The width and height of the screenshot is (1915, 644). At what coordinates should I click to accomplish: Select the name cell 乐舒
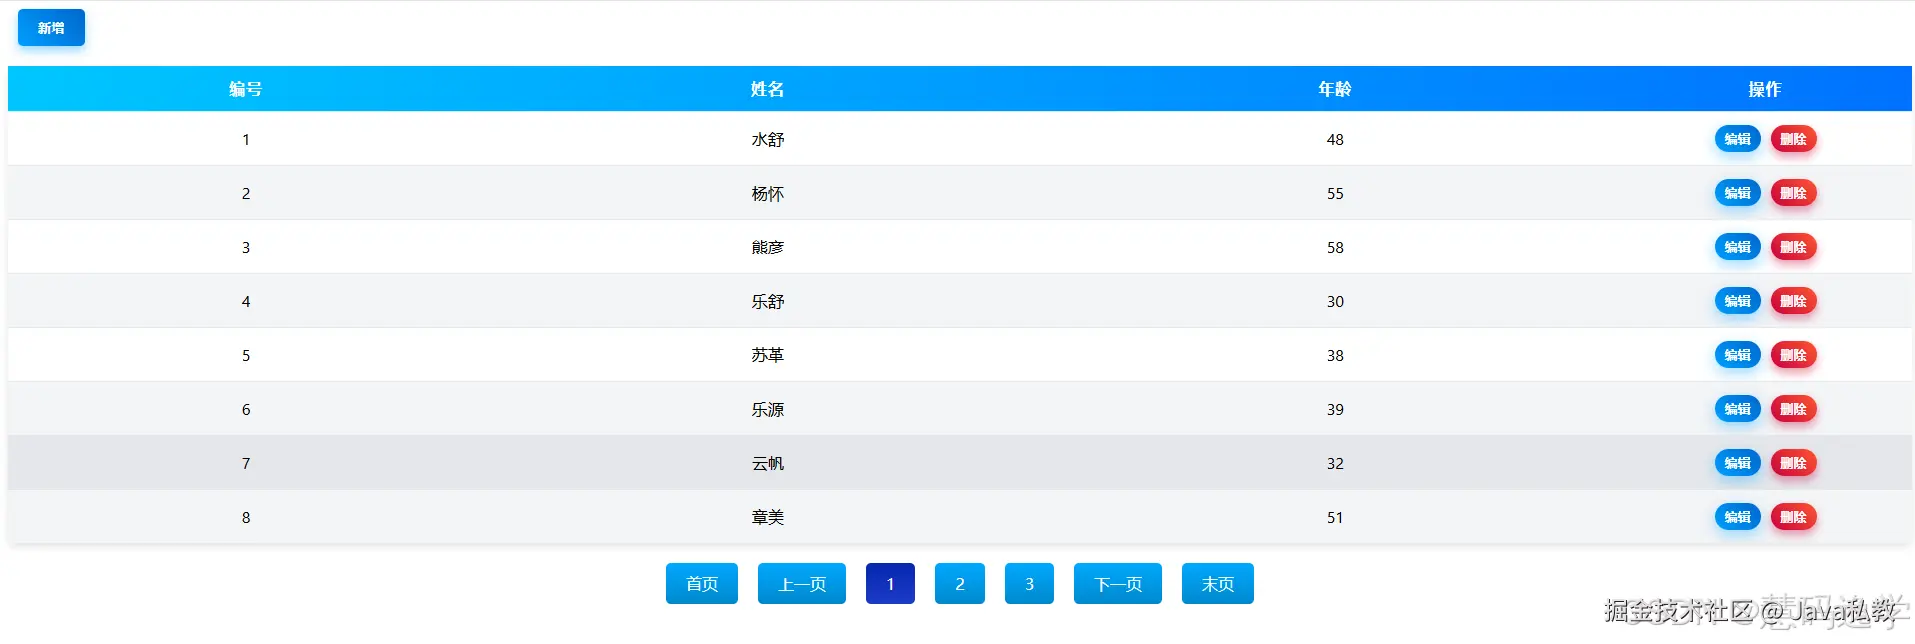pos(767,301)
